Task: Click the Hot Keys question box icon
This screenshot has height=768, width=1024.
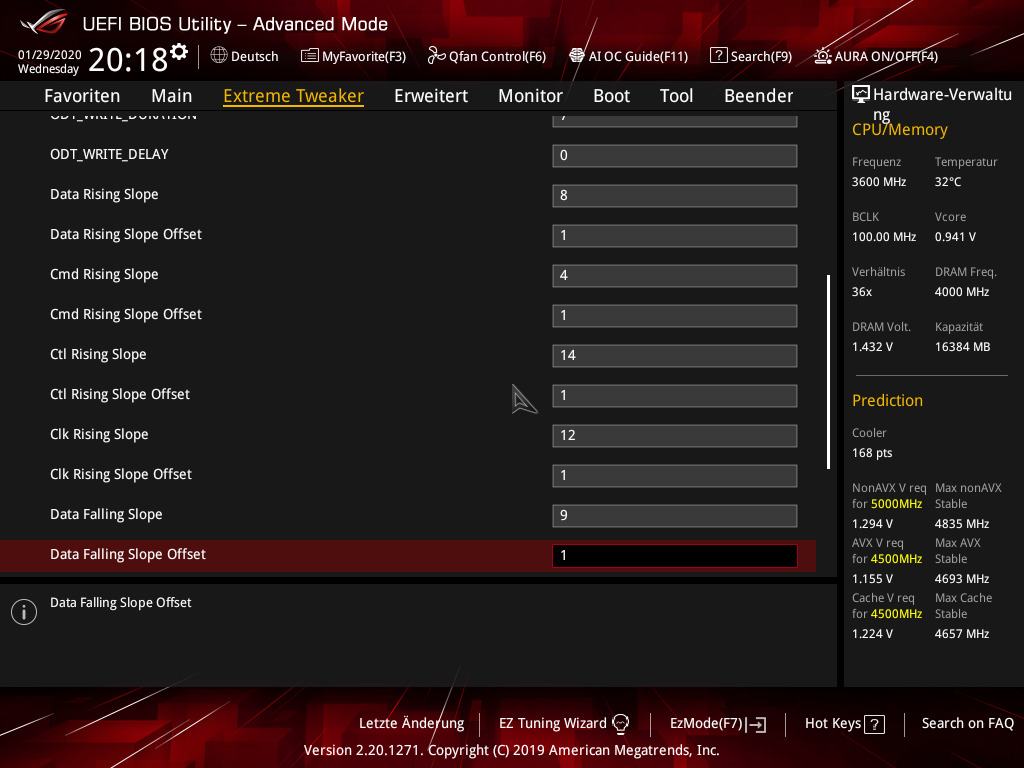Action: (x=874, y=724)
